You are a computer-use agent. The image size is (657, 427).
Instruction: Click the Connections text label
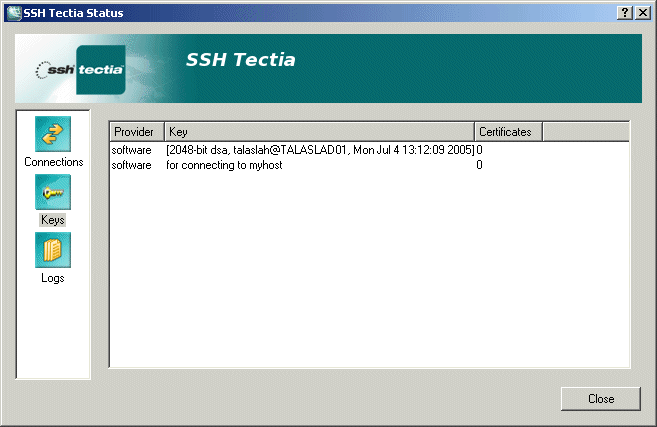[53, 162]
